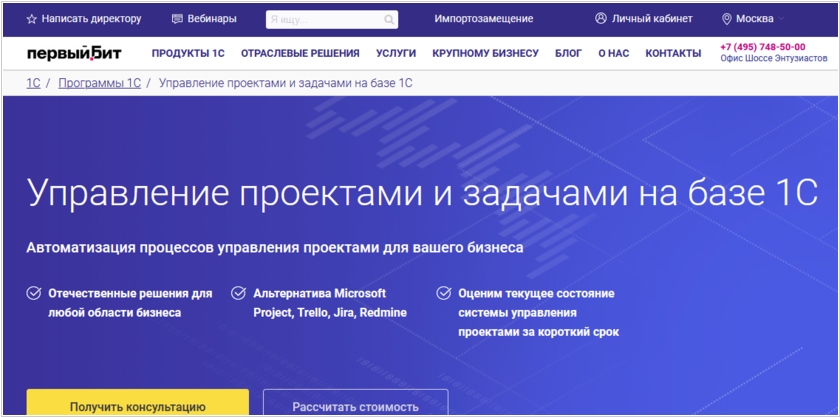
Task: Click the 1С breadcrumb link
Action: (33, 83)
